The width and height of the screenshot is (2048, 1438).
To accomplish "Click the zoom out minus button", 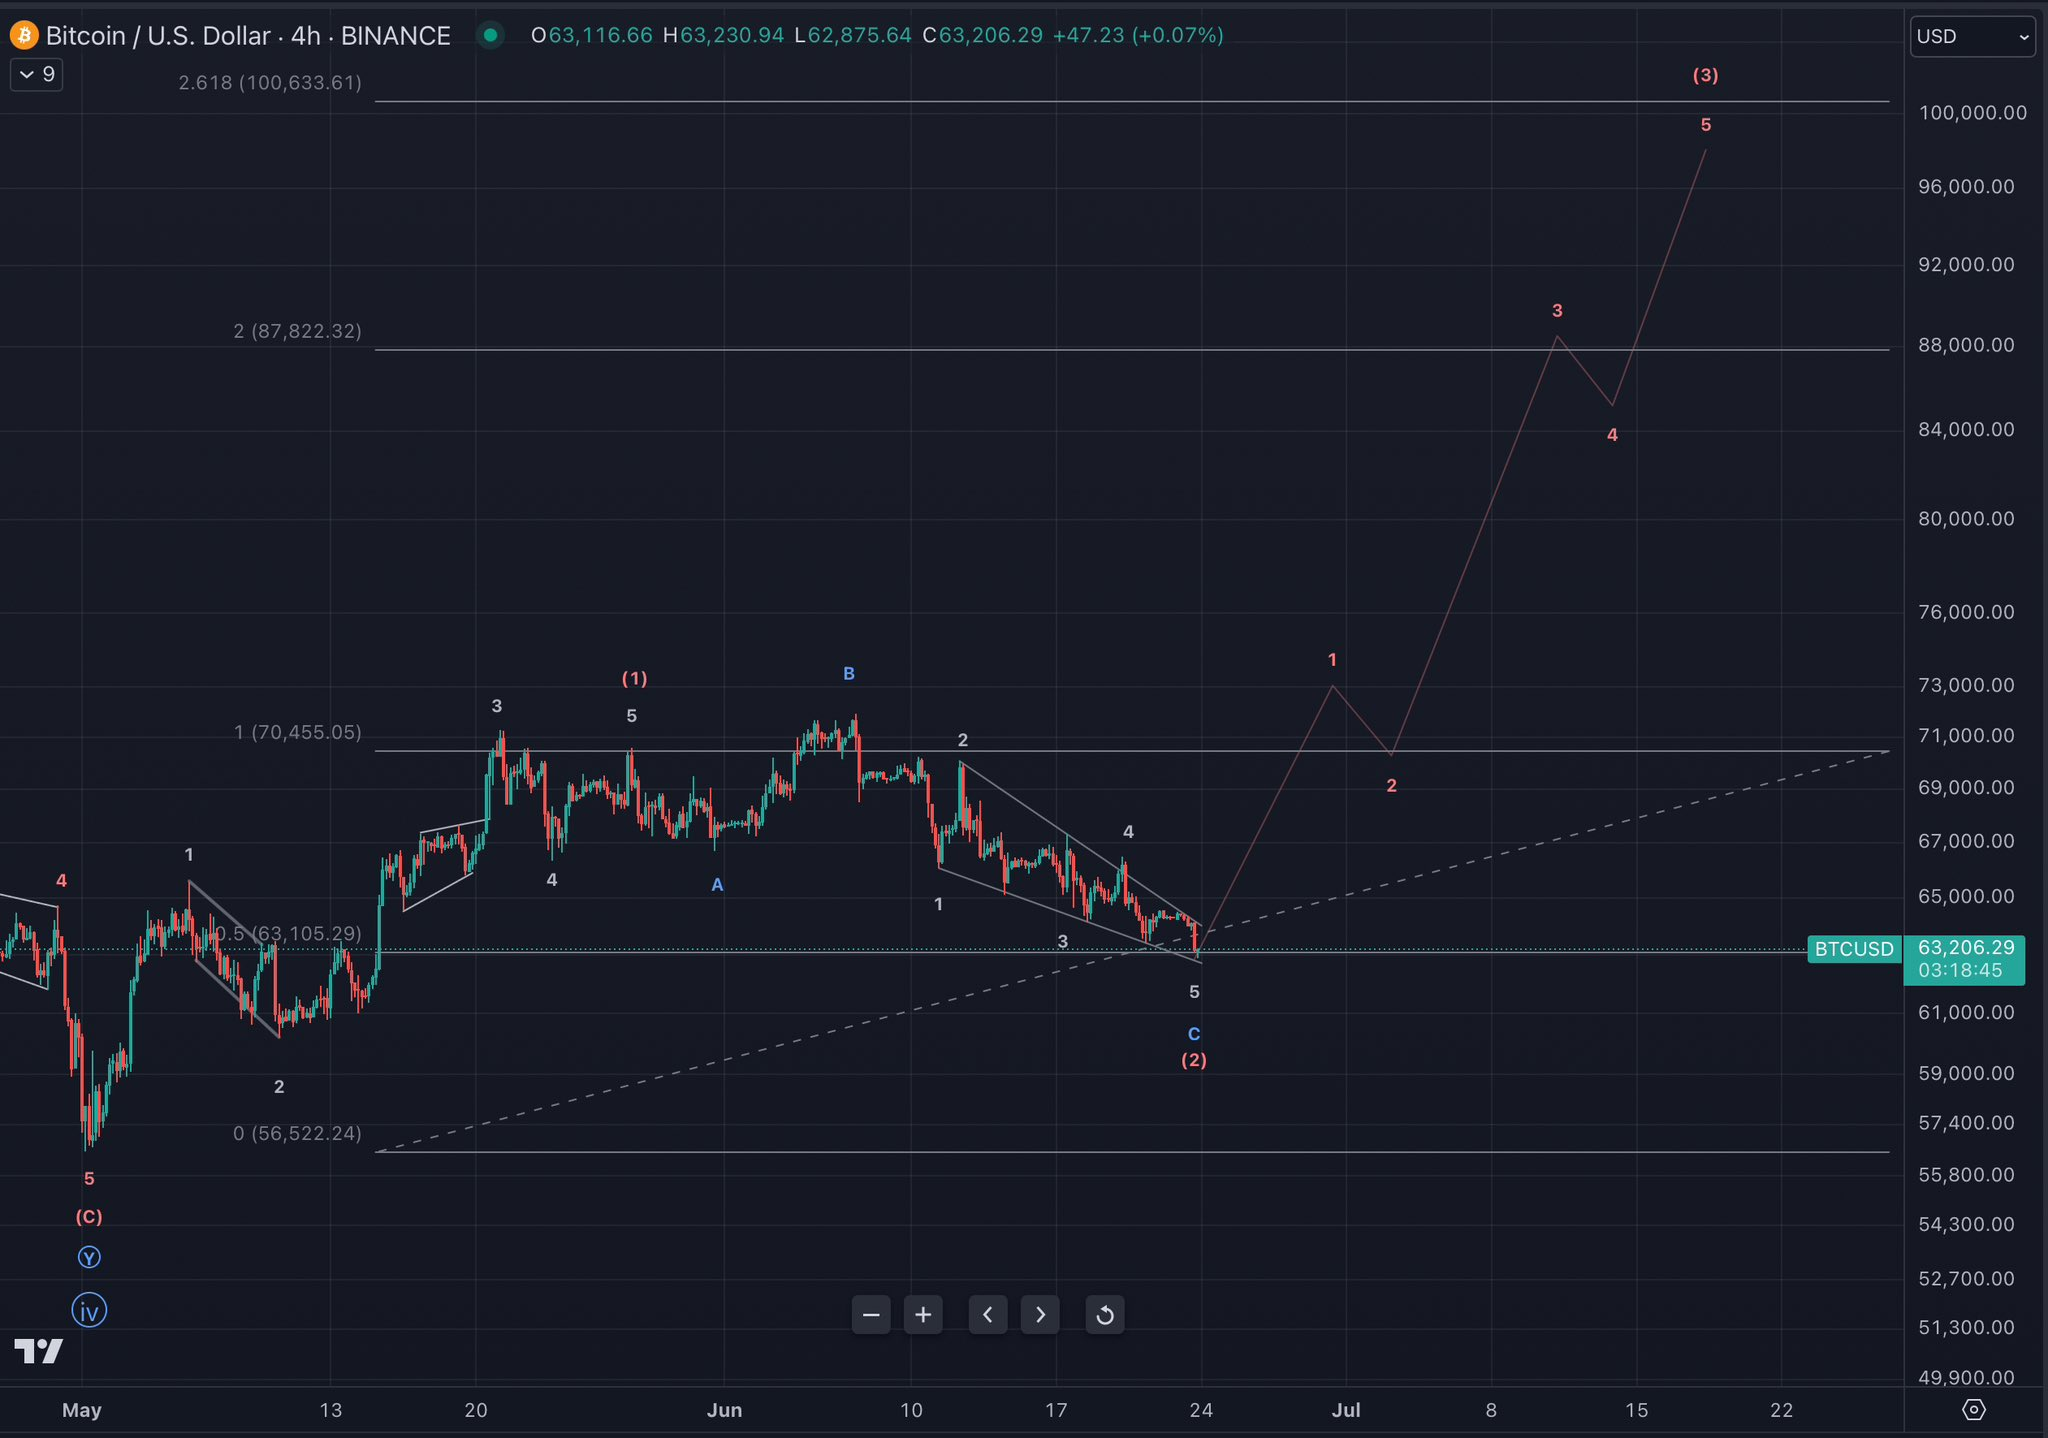I will [871, 1315].
